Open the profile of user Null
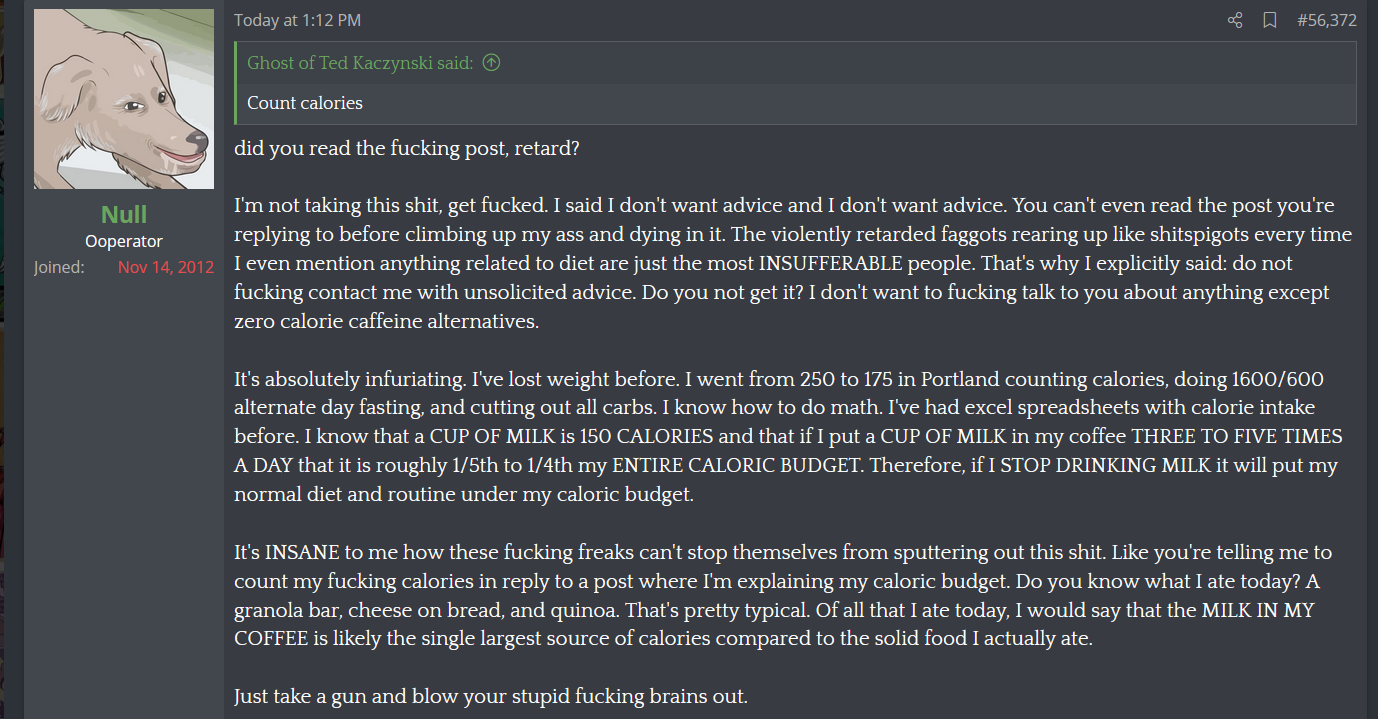The image size is (1378, 719). 124,214
